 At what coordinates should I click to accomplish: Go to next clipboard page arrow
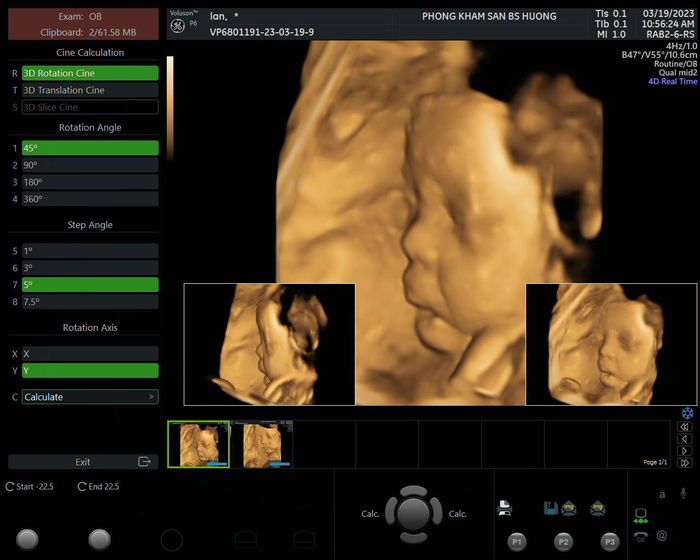pos(685,451)
